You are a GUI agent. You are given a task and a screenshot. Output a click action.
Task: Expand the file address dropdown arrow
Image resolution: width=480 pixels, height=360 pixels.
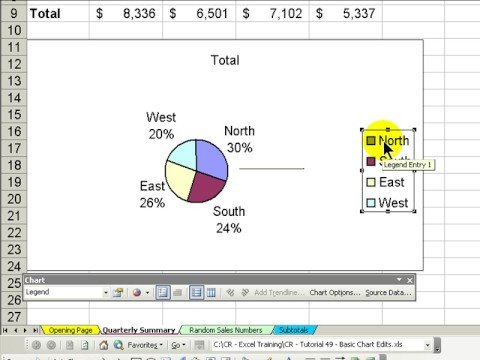coord(428,345)
